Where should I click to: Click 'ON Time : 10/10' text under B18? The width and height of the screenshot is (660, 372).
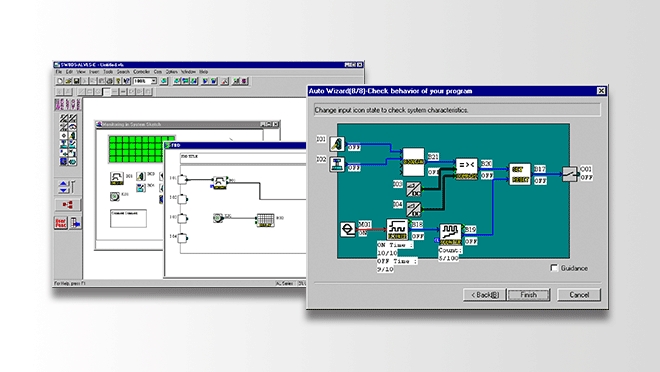(395, 249)
